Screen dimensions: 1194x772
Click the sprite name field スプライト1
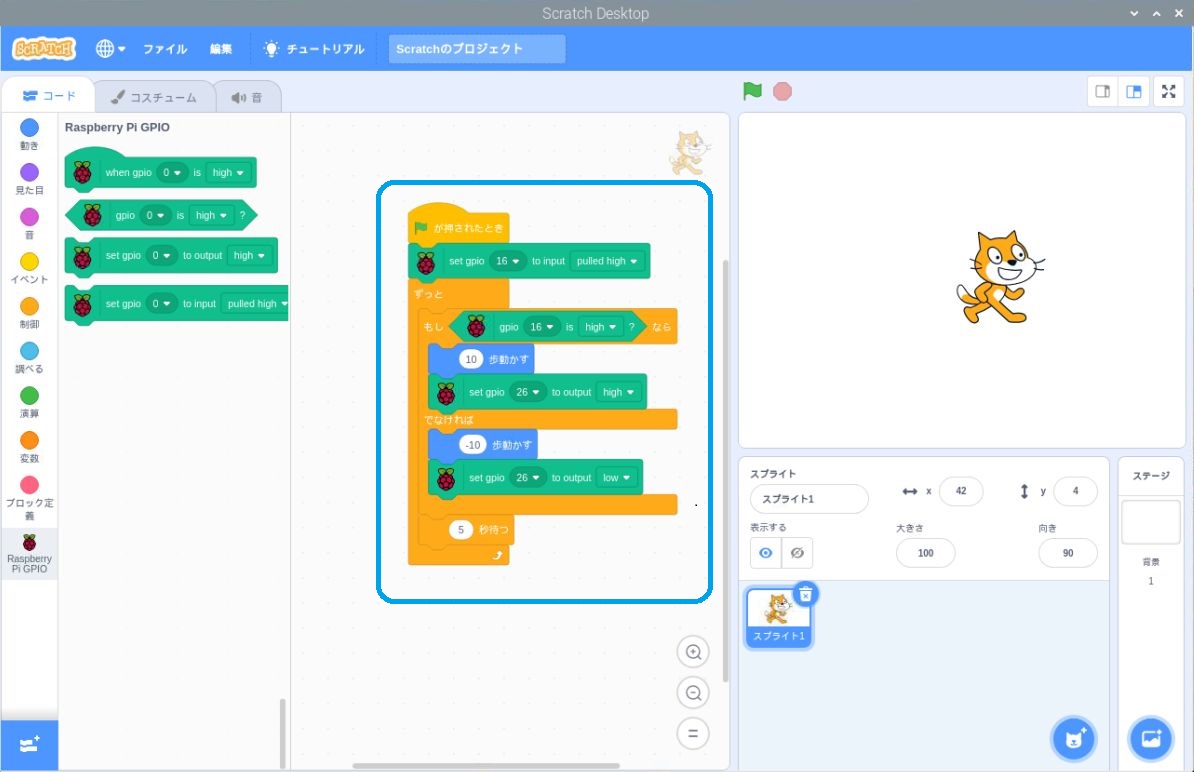pyautogui.click(x=809, y=499)
